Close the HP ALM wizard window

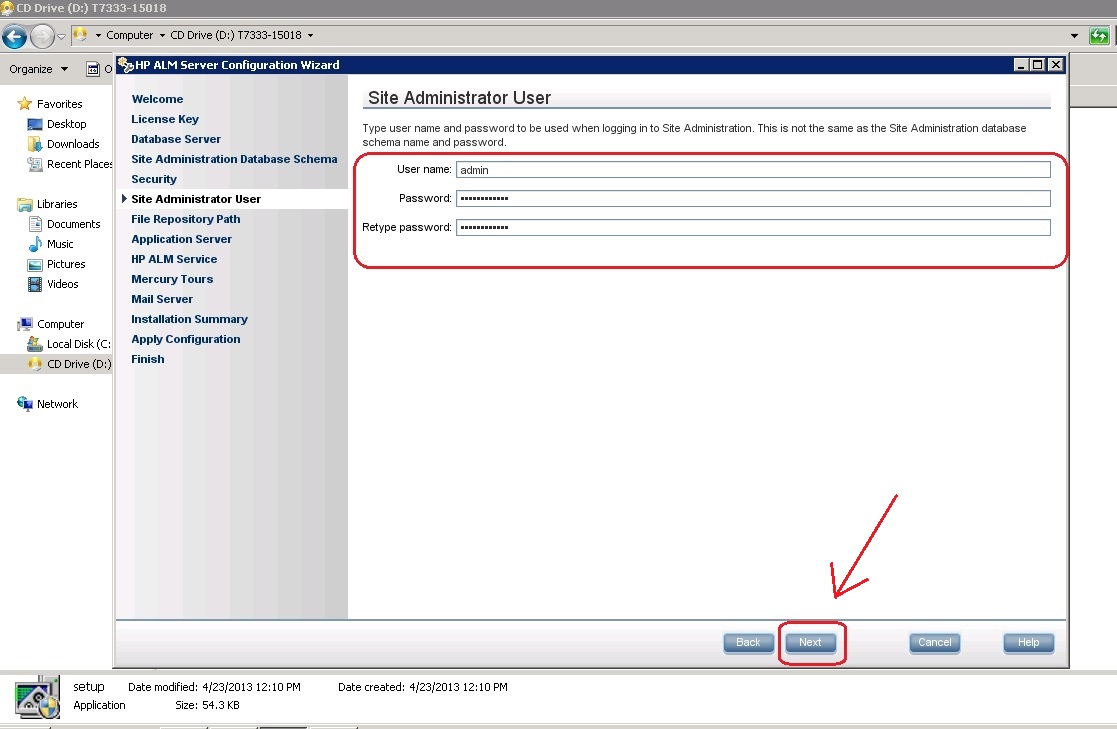1056,65
